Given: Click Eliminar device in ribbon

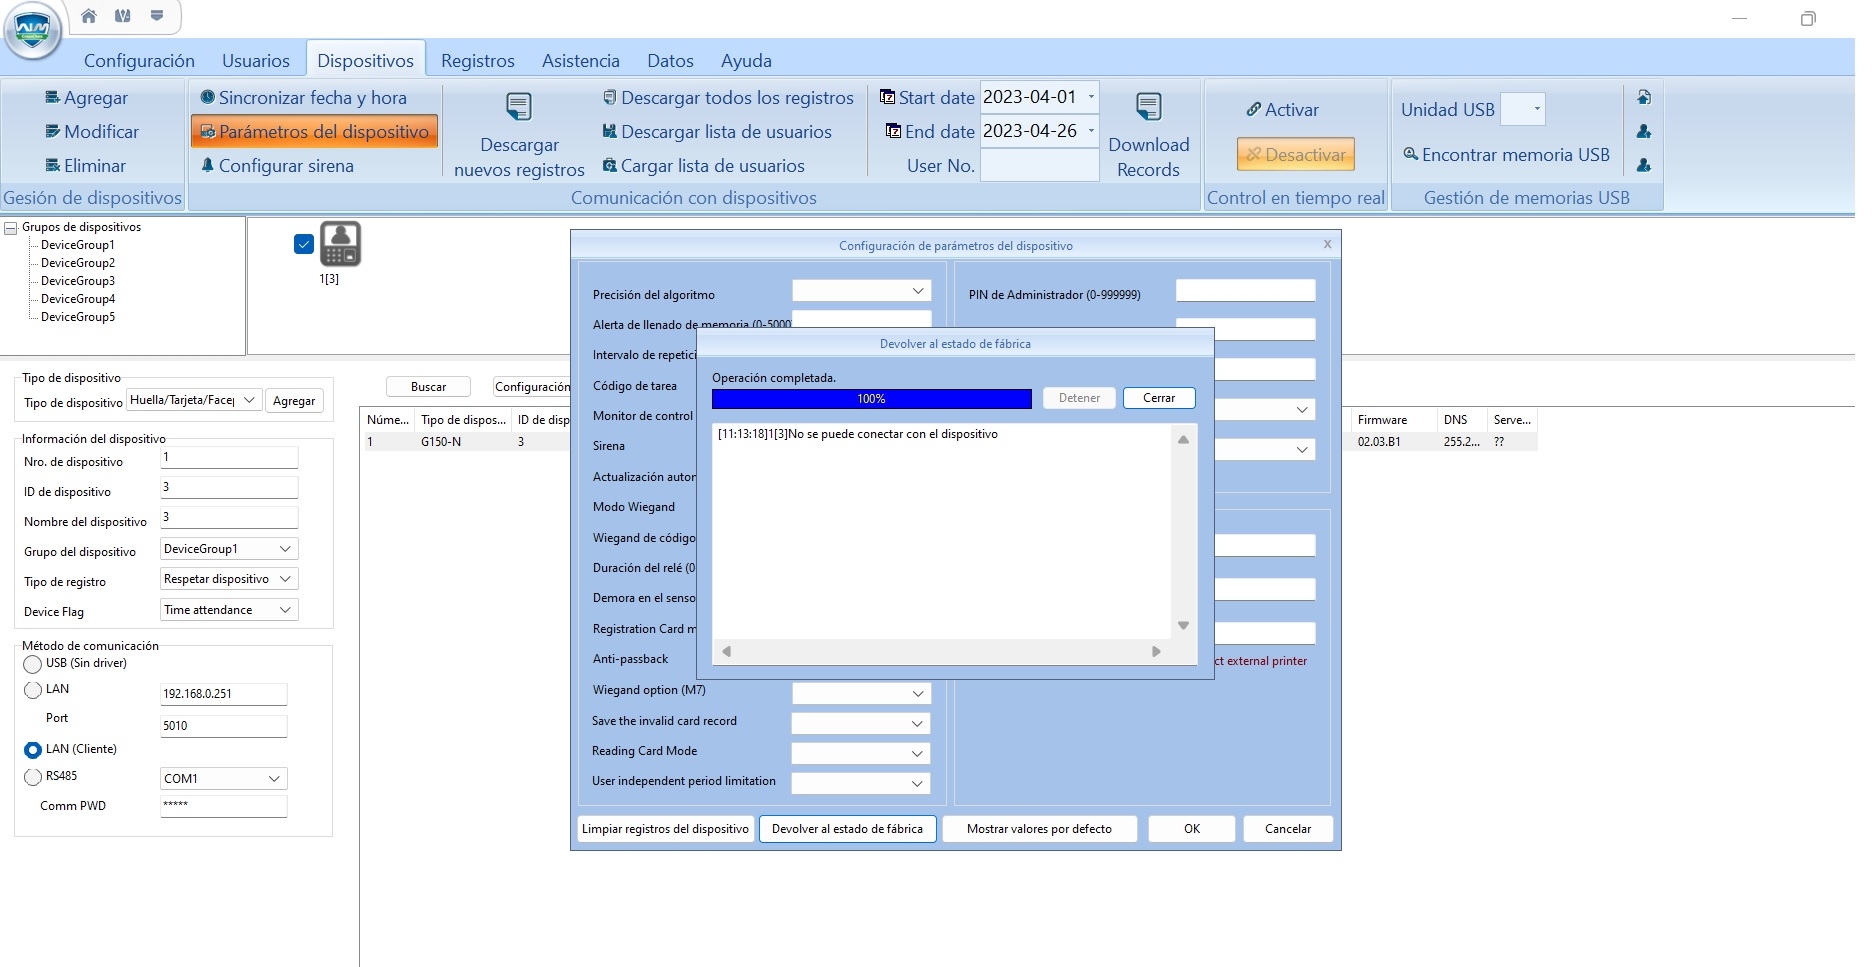Looking at the screenshot, I should point(85,166).
